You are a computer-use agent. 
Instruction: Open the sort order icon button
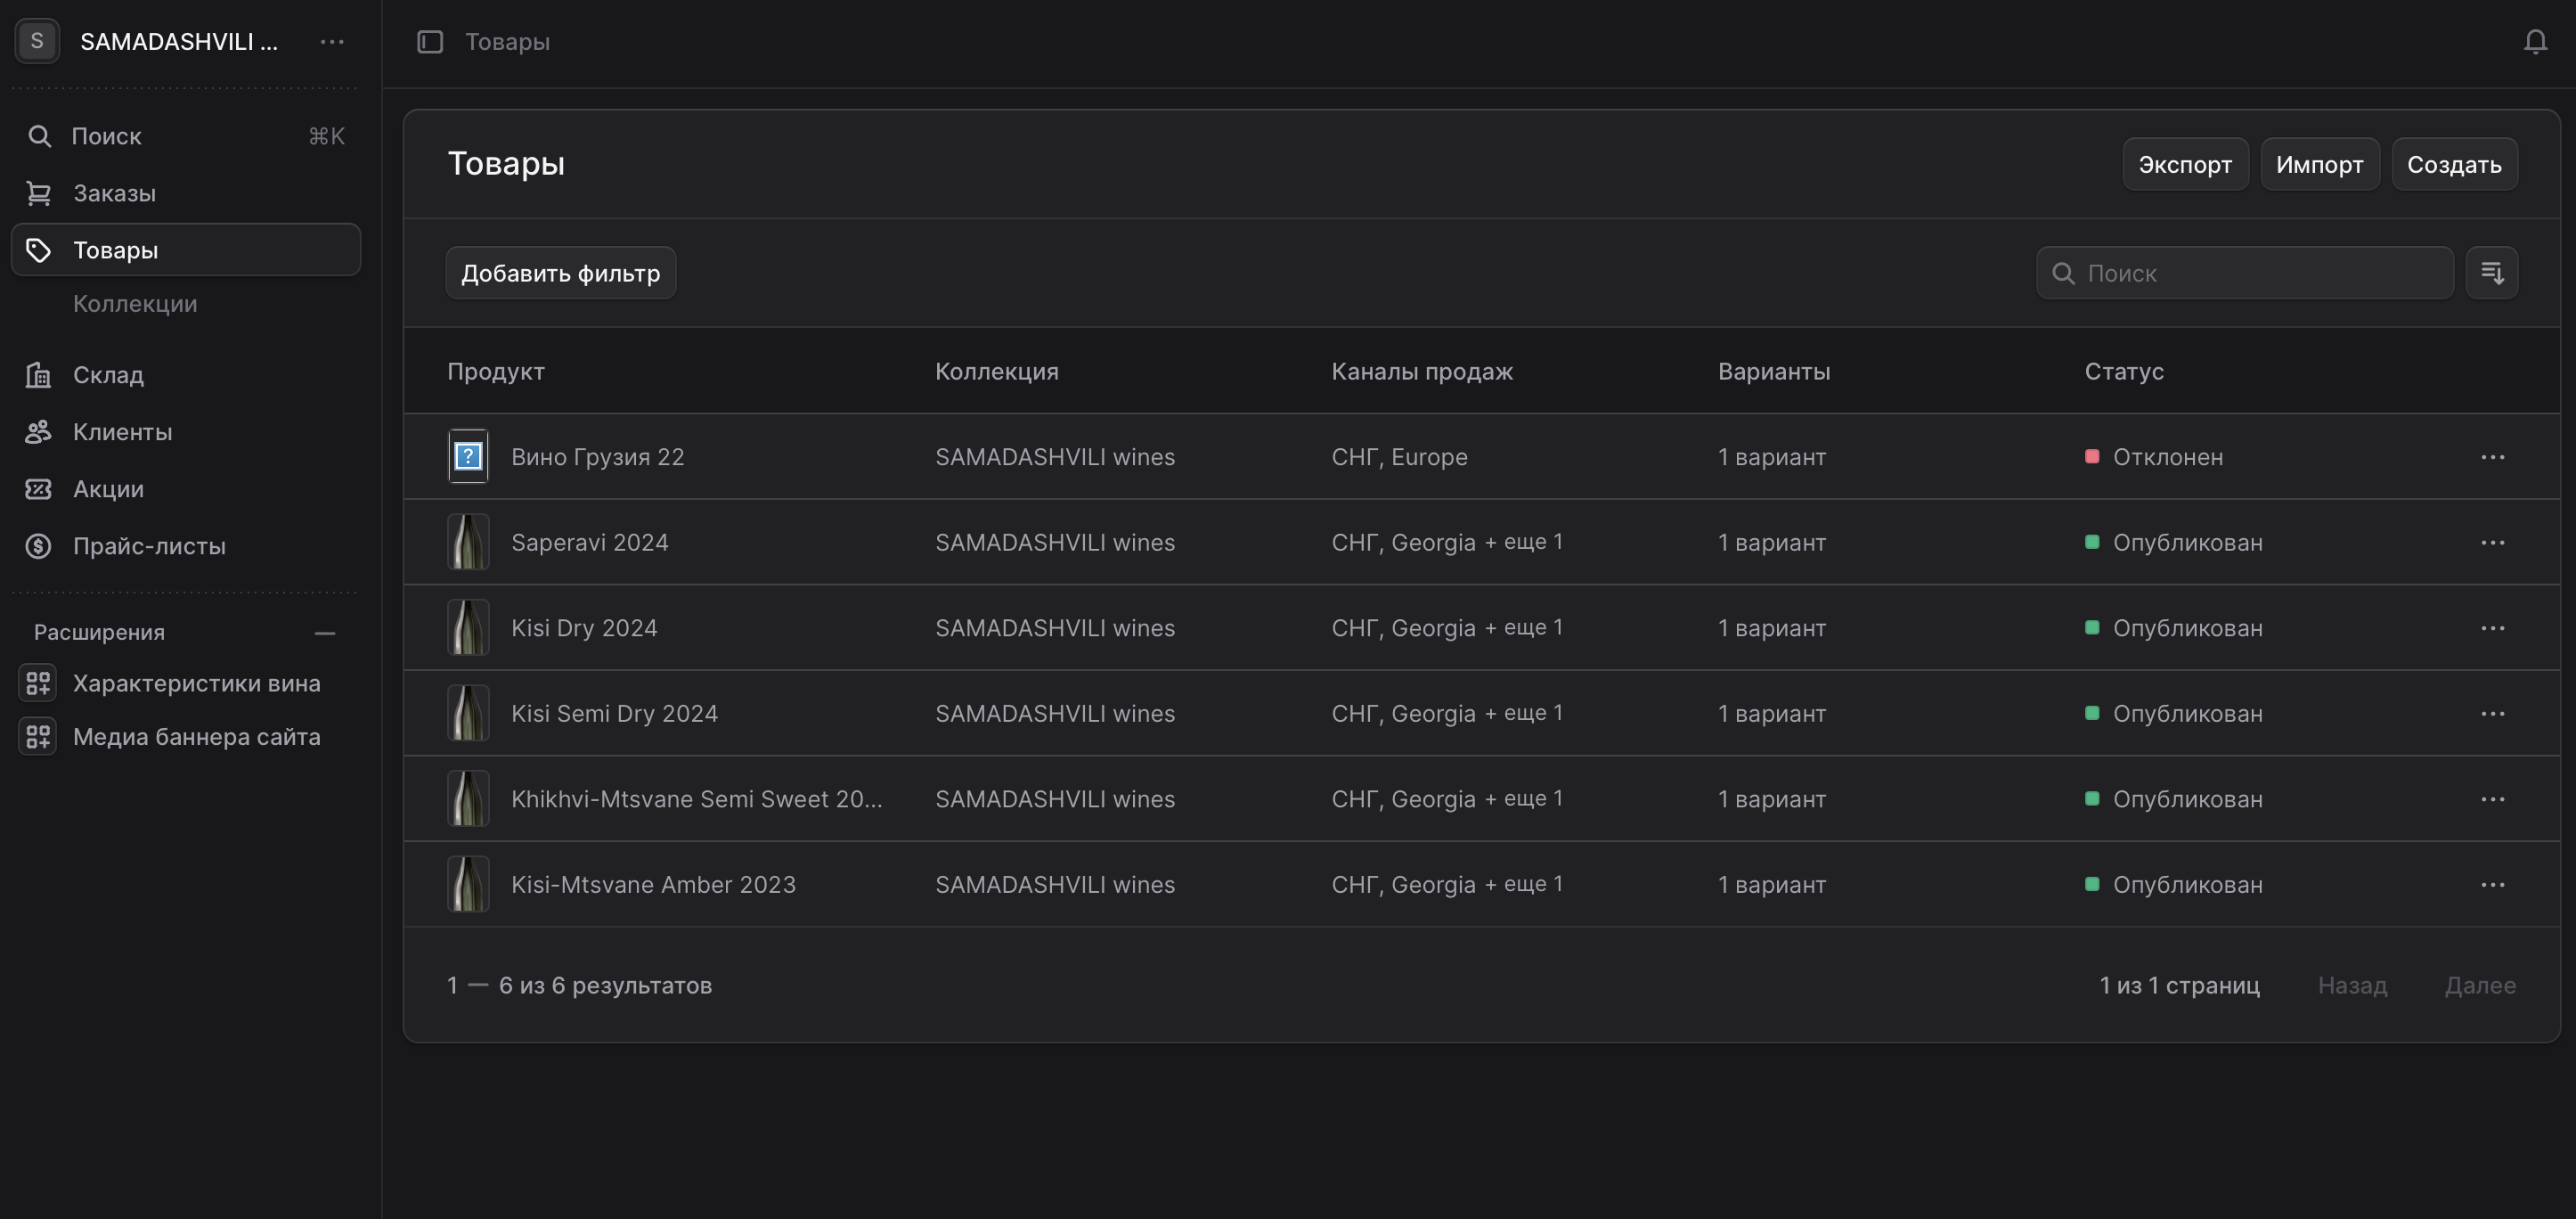2491,273
